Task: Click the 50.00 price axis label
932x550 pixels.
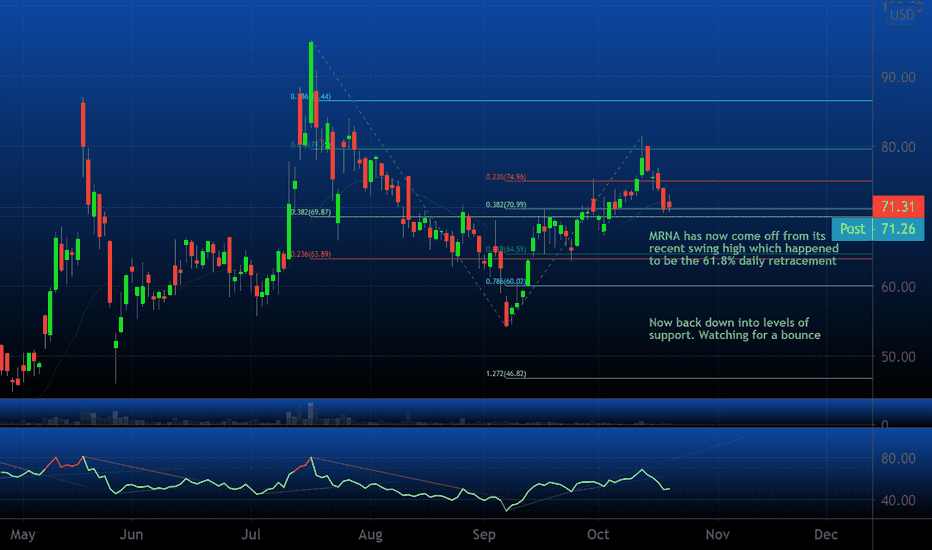Action: pyautogui.click(x=898, y=357)
